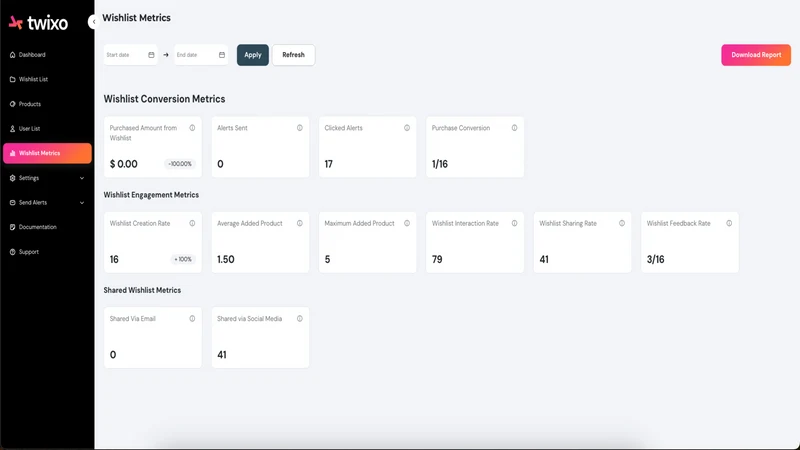800x450 pixels.
Task: Expand the Send Alerts submenu chevron
Action: 82,203
